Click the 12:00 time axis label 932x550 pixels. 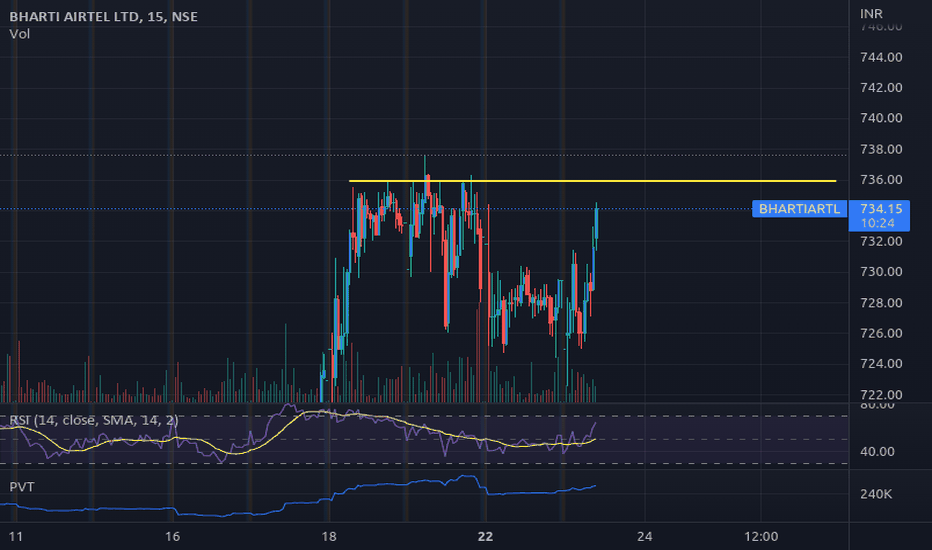point(761,536)
